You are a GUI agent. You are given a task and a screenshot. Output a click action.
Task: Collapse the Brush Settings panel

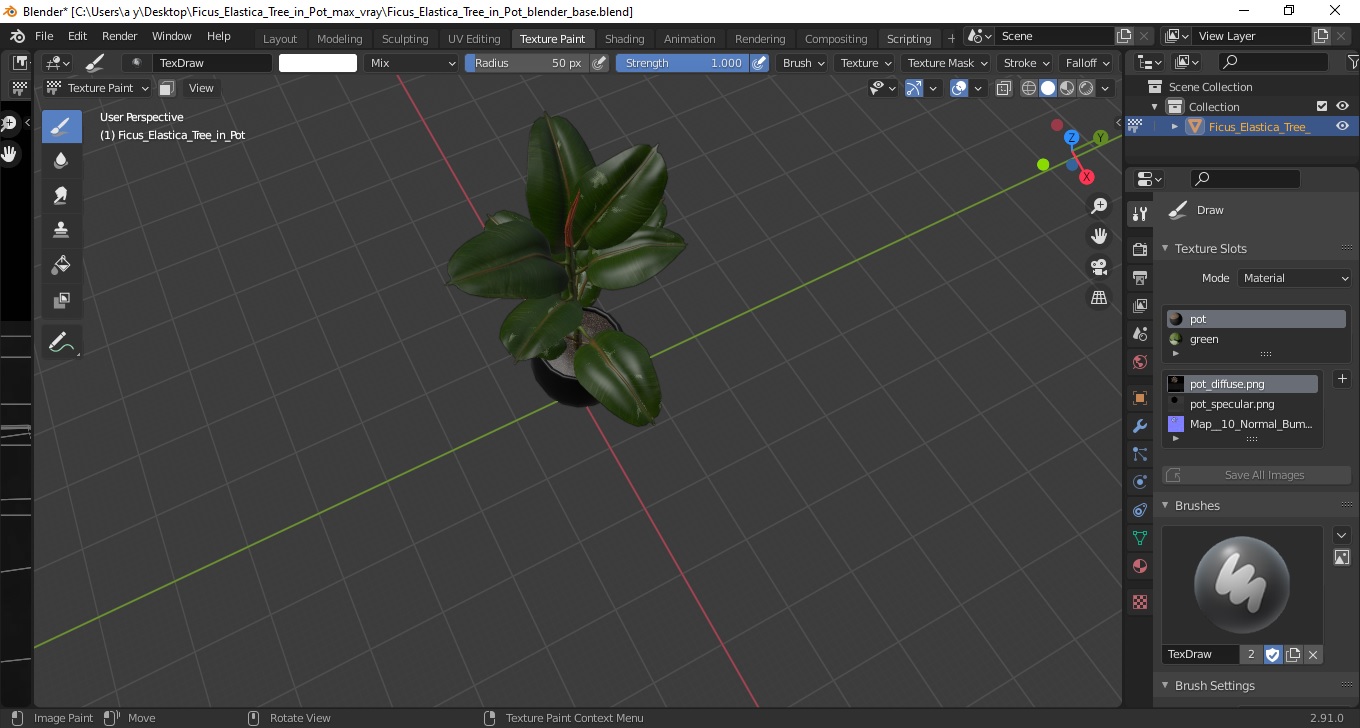coord(1165,685)
